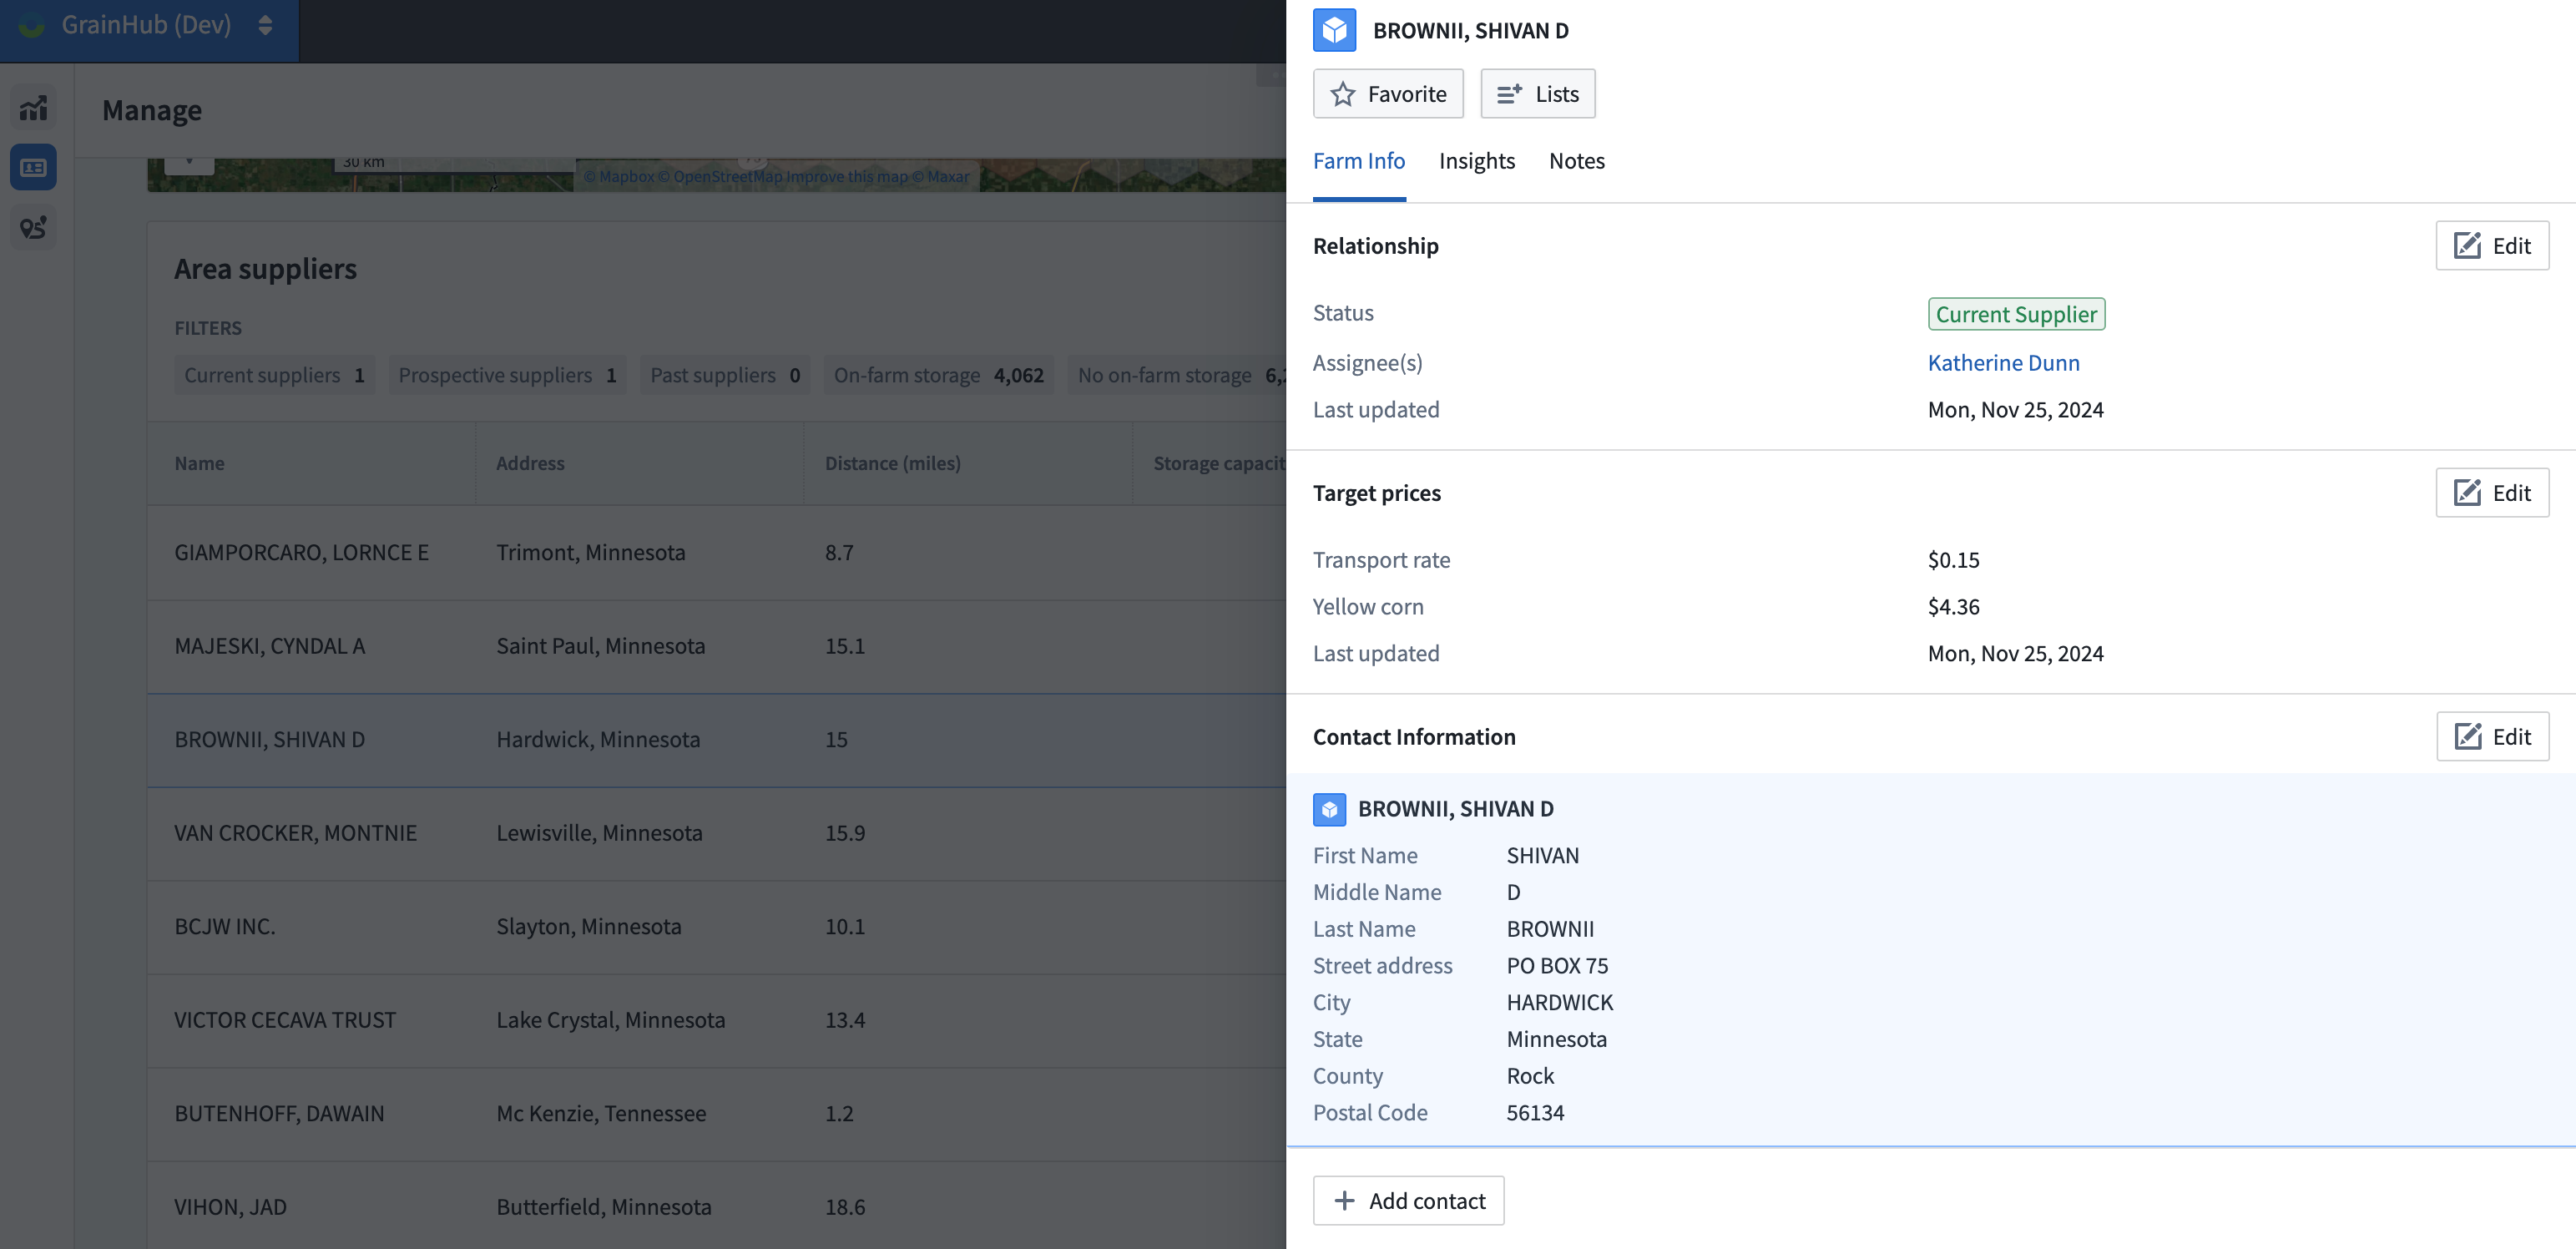This screenshot has width=2576, height=1249.
Task: Open the Lists button
Action: click(x=1537, y=94)
